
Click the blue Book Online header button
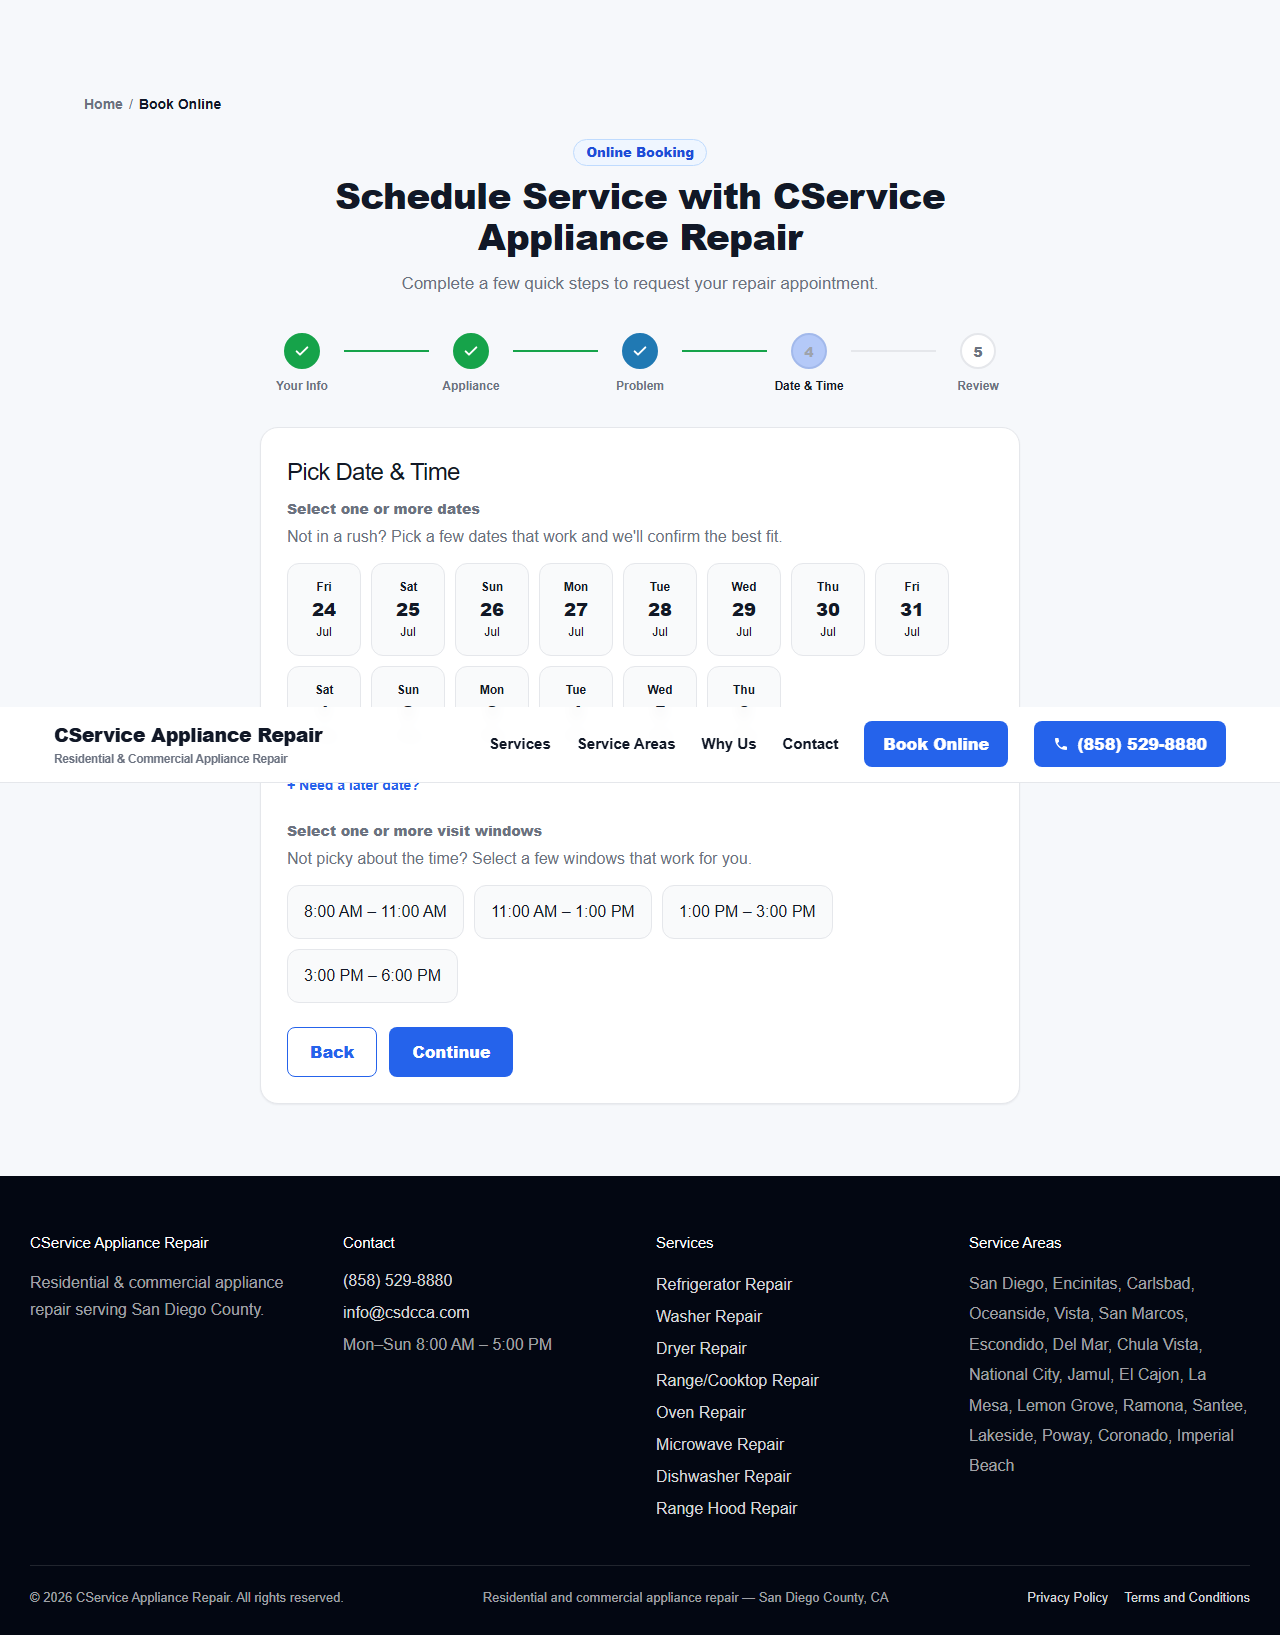click(x=936, y=744)
